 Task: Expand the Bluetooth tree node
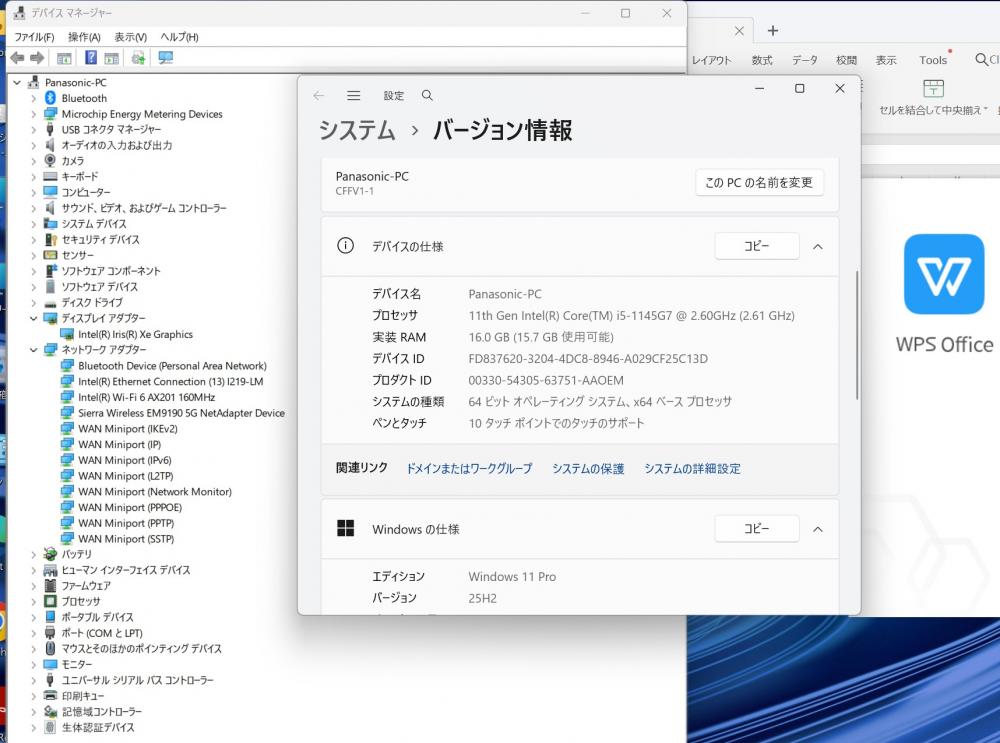pyautogui.click(x=33, y=98)
